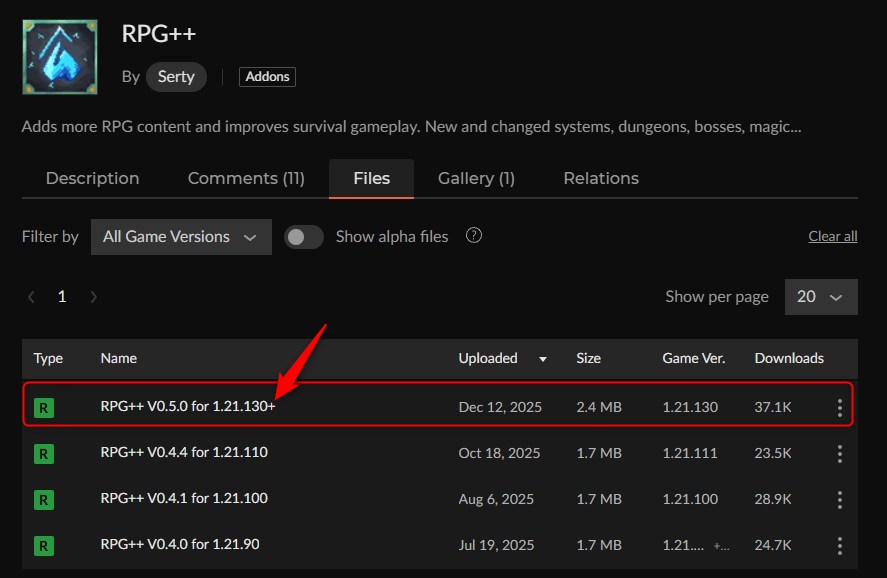887x578 pixels.
Task: Click the green R release badge for V0.5.0
Action: 44,408
